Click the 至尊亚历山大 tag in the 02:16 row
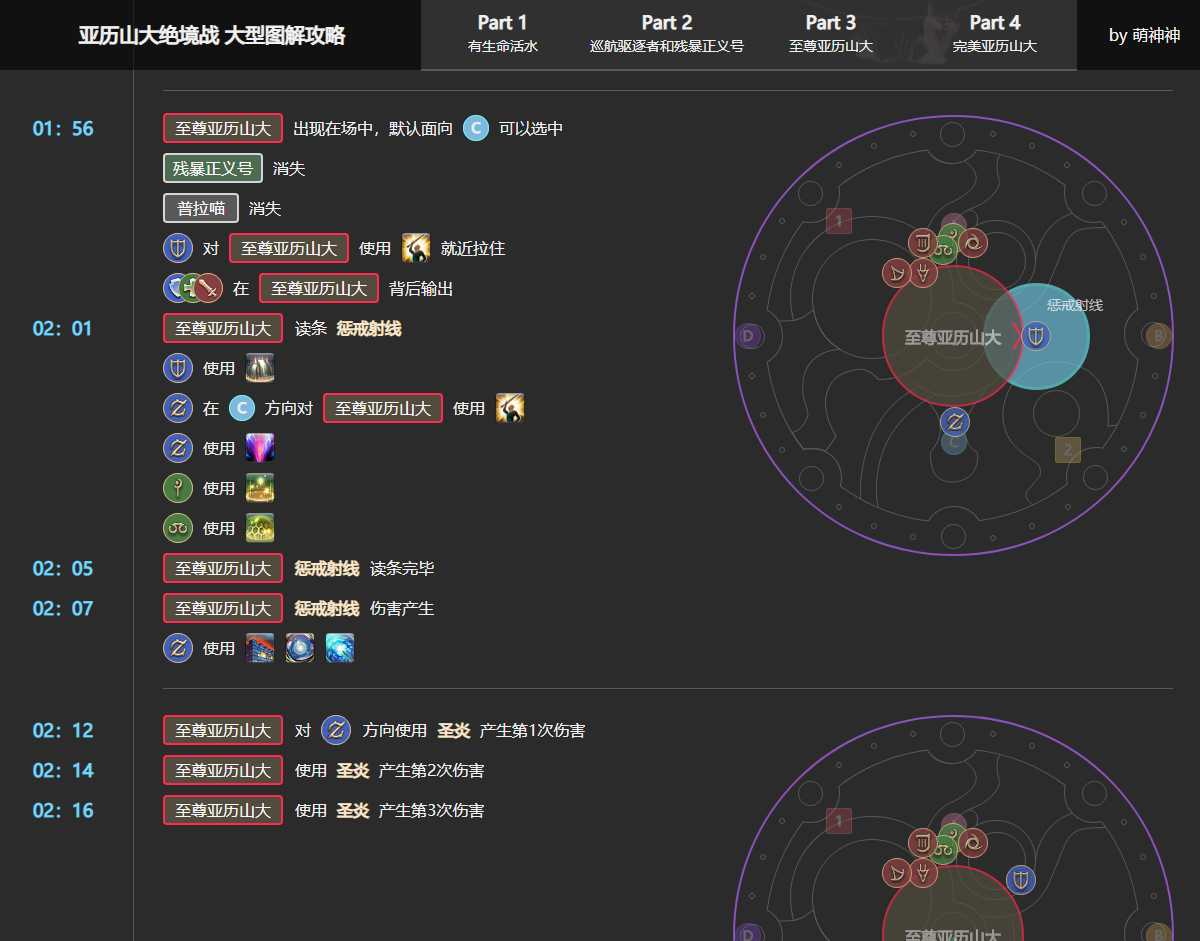 pyautogui.click(x=223, y=810)
